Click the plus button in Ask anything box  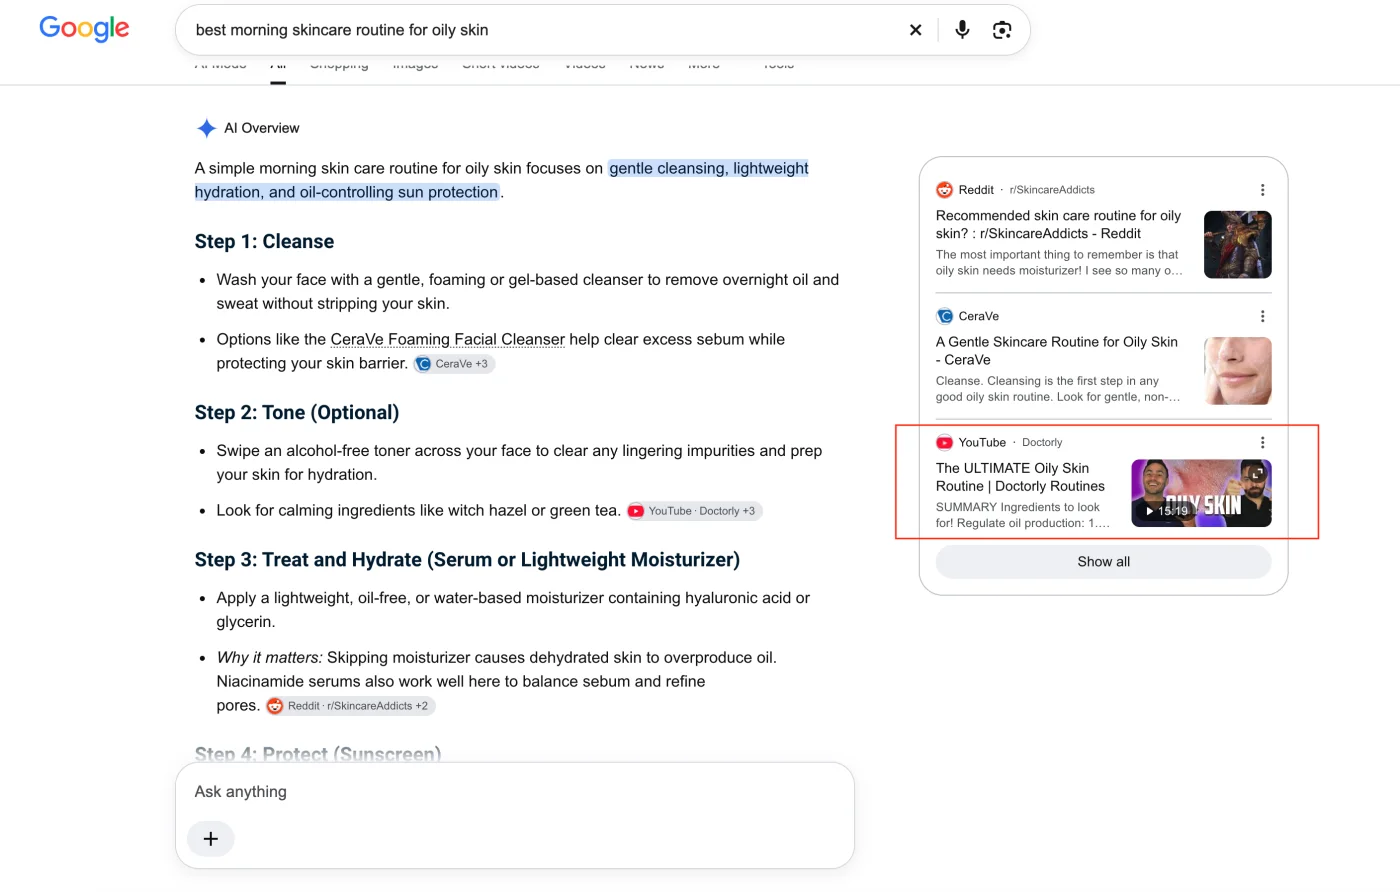click(210, 839)
